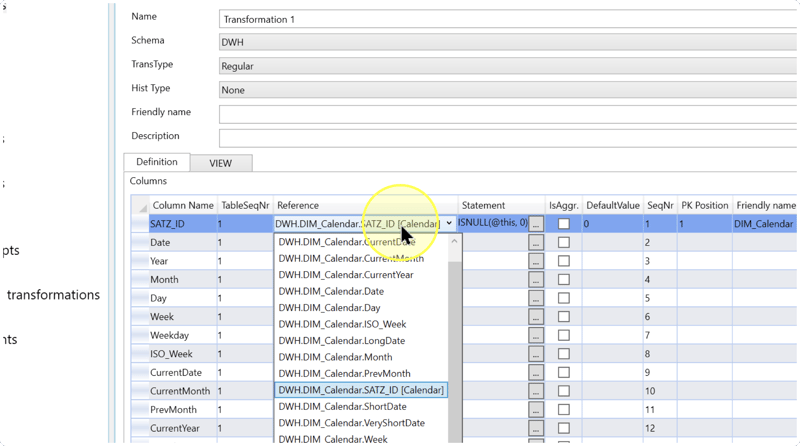The height and width of the screenshot is (446, 800).
Task: Open statement editor button in CurrentDate row
Action: point(536,373)
